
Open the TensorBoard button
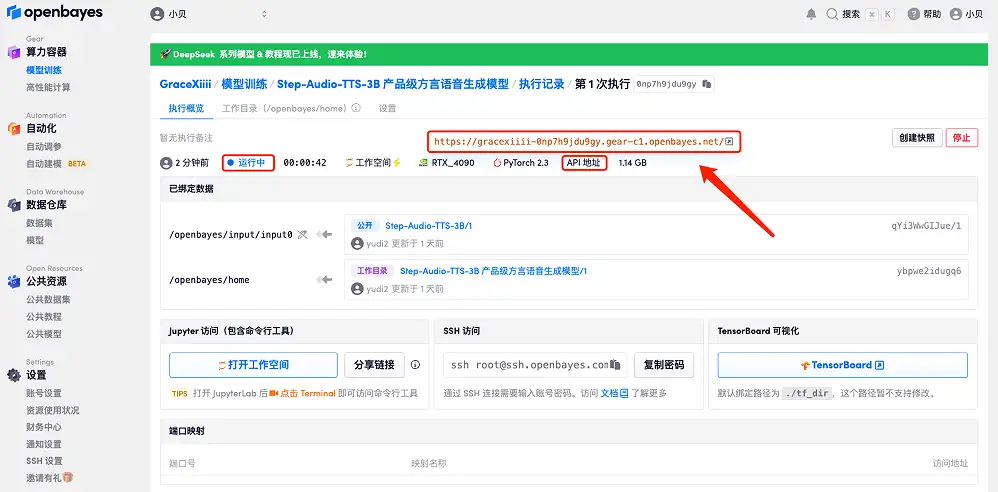click(x=843, y=365)
